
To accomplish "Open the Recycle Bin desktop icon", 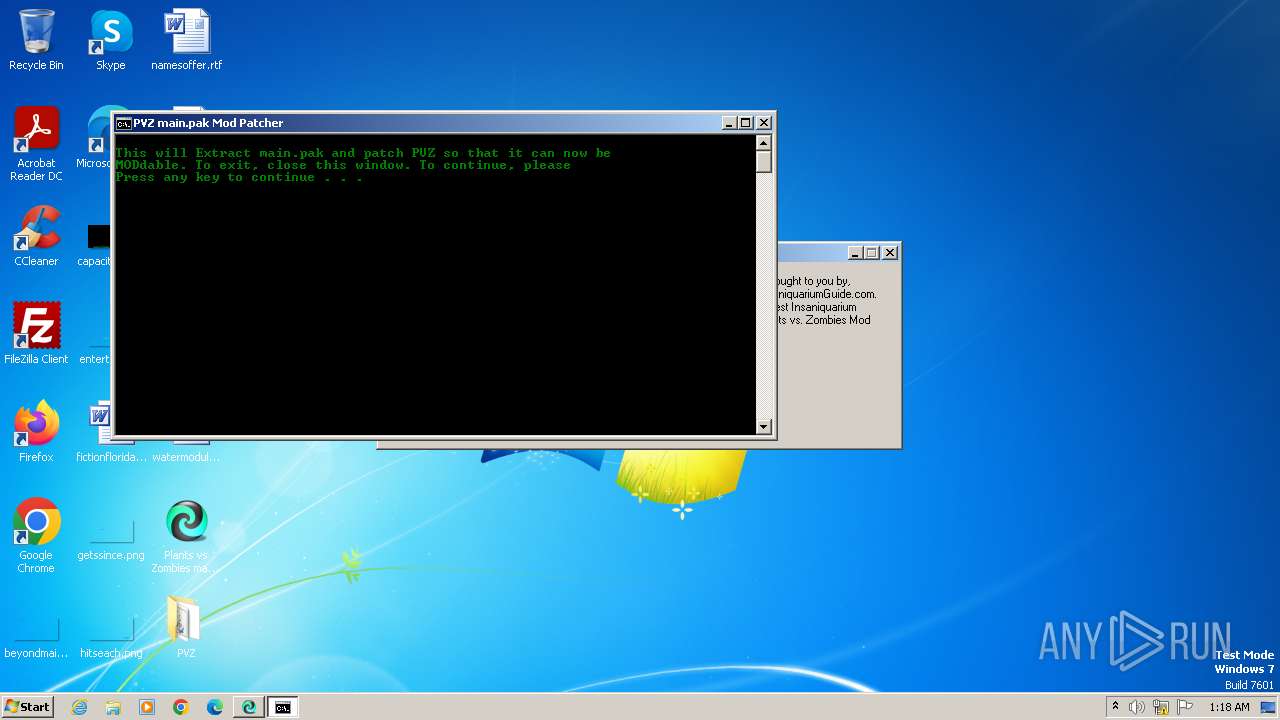I will [36, 40].
